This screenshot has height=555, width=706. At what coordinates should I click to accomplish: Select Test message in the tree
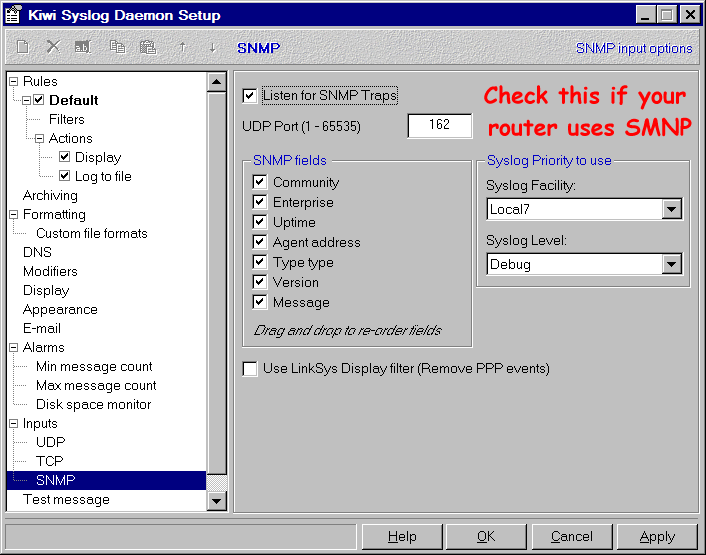66,499
